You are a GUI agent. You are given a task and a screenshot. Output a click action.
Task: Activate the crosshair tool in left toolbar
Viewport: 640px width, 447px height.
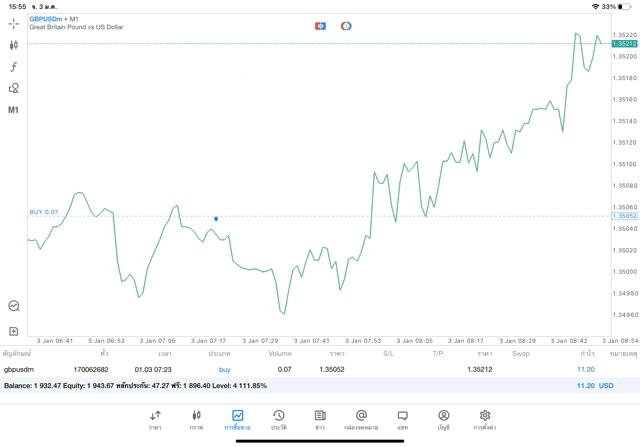(x=14, y=24)
